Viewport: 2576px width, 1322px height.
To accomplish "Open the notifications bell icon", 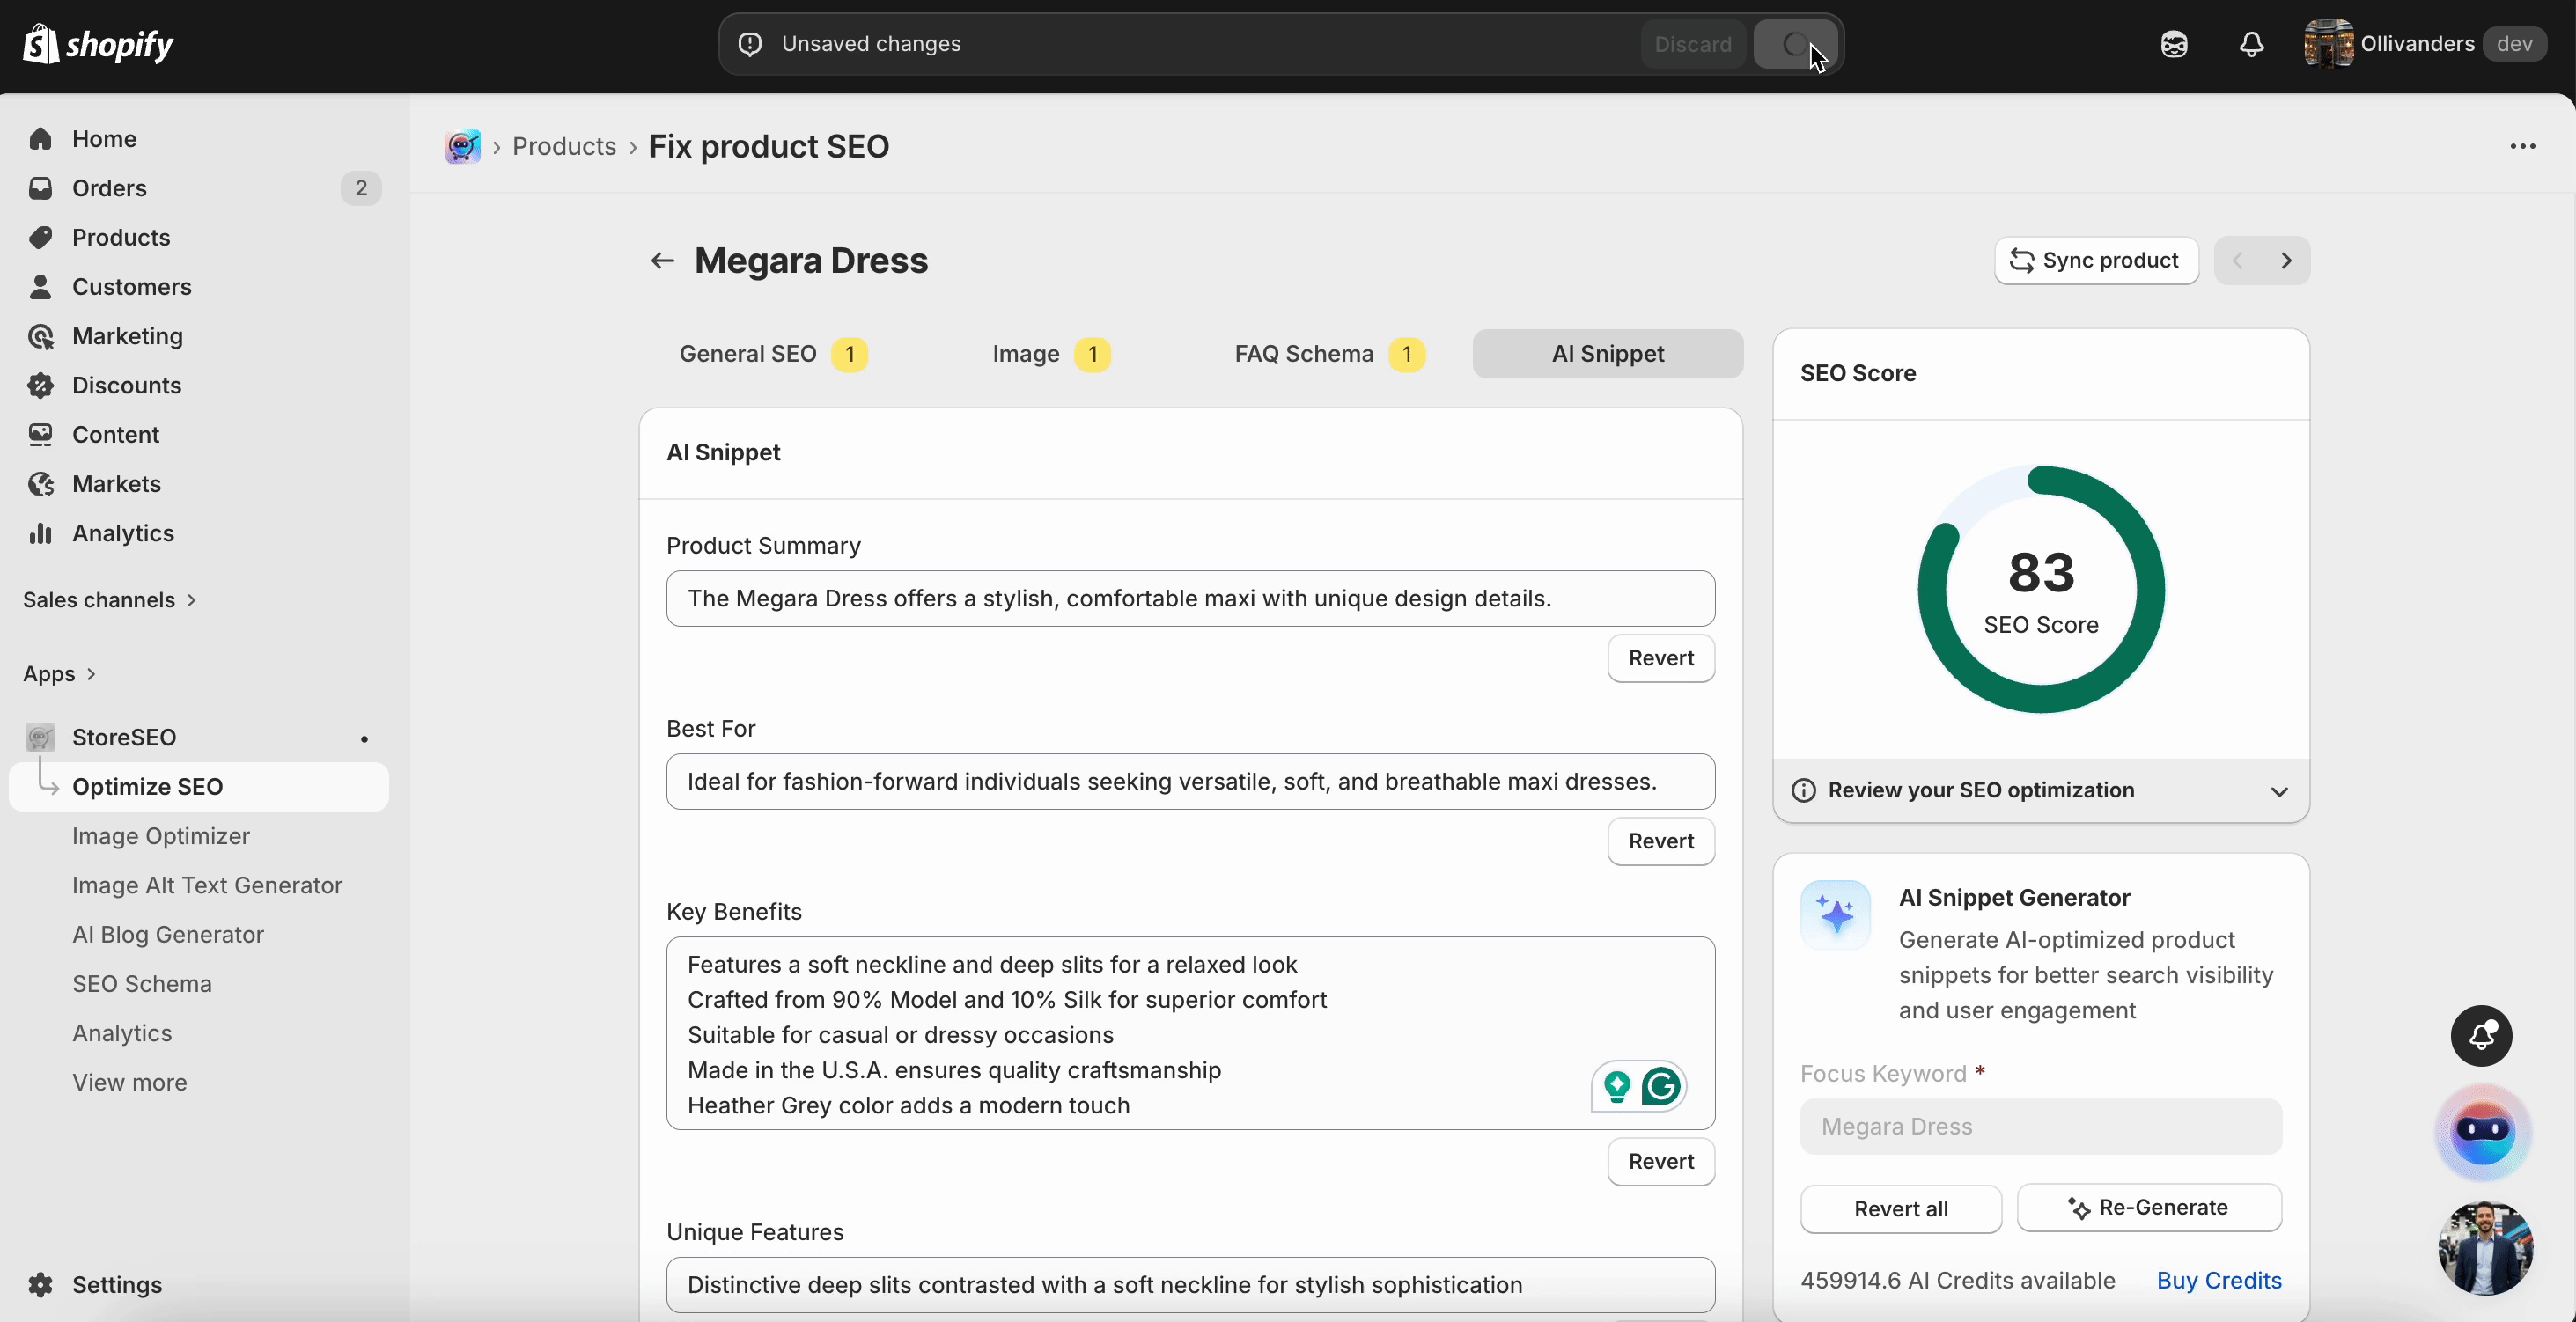I will click(x=2250, y=44).
